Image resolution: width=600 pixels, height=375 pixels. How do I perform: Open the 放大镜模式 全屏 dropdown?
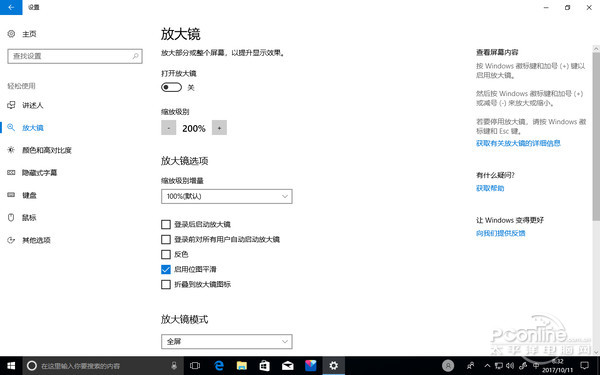click(227, 341)
